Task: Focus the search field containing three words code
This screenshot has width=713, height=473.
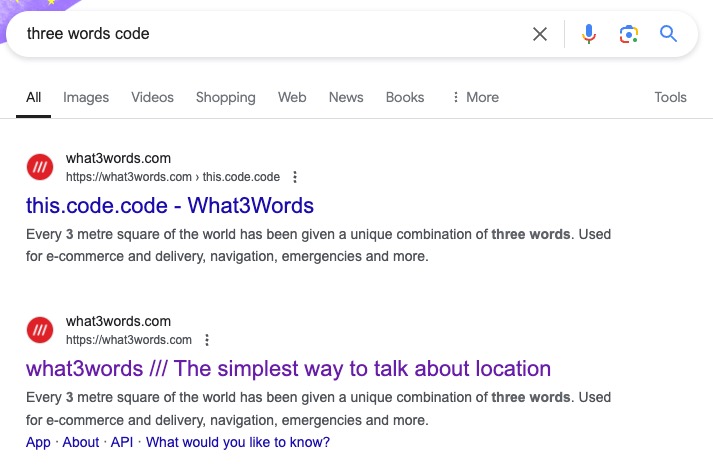Action: click(273, 34)
